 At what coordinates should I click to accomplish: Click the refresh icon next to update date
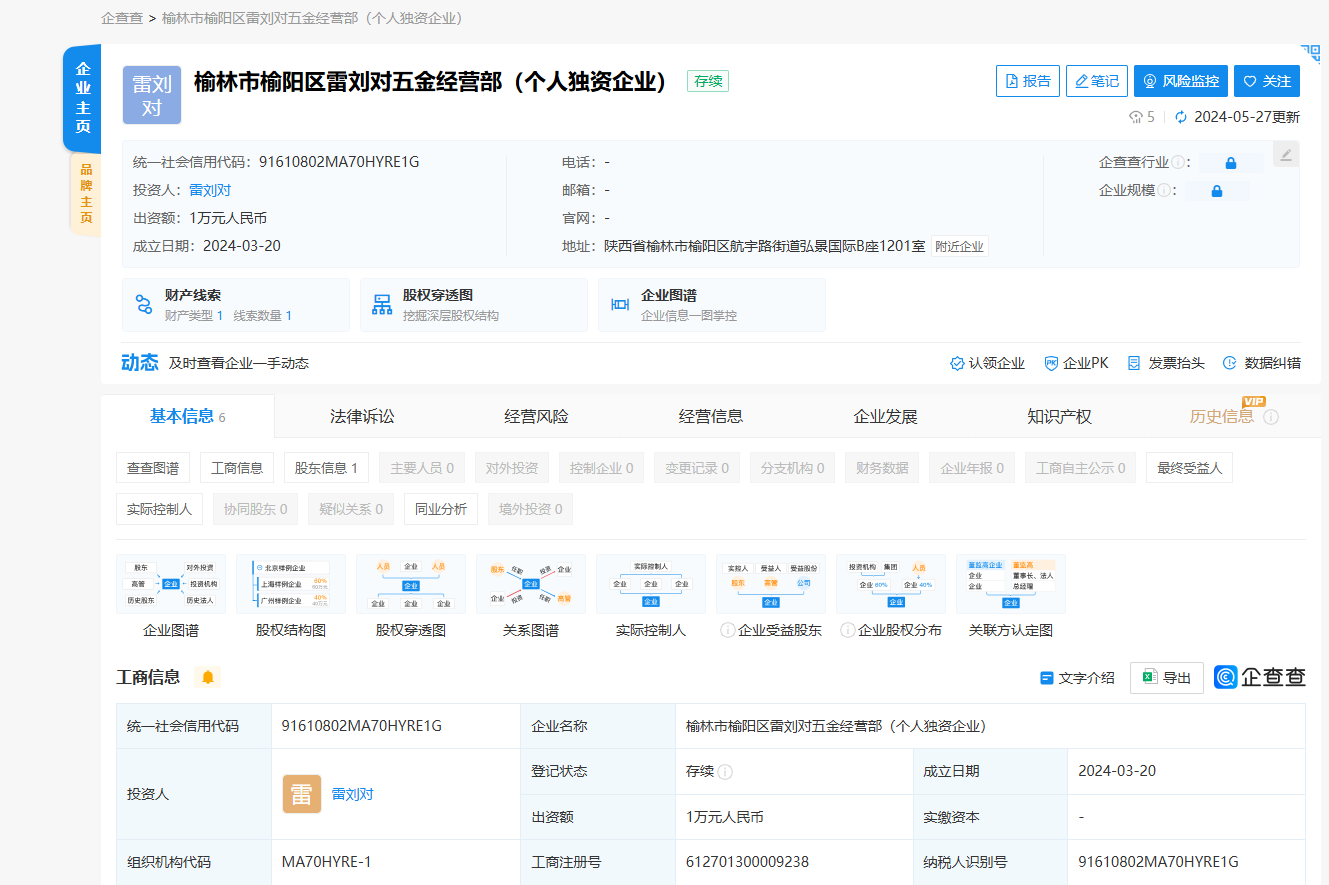point(1180,117)
